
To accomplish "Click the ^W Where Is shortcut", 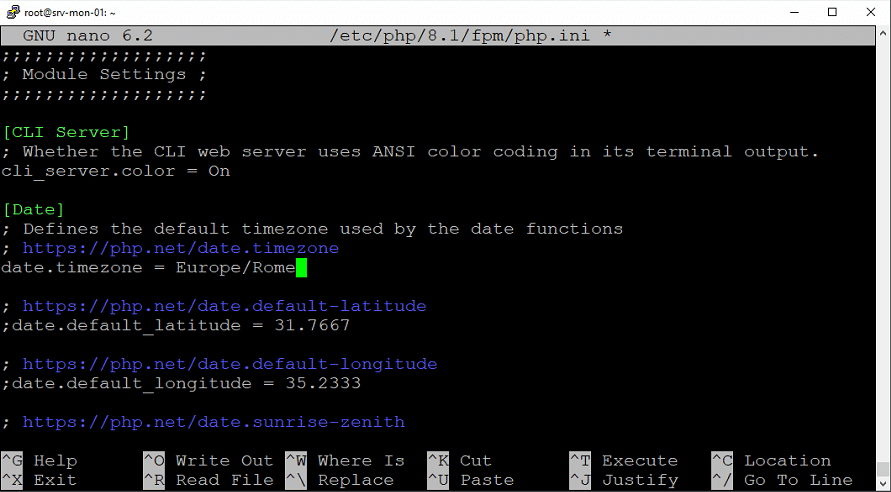I will (345, 461).
